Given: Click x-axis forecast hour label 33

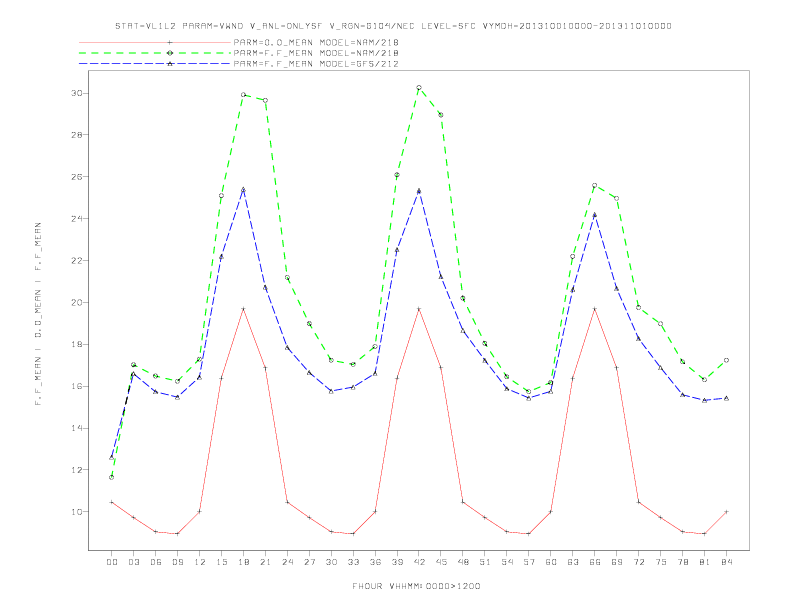Looking at the screenshot, I should pos(353,562).
